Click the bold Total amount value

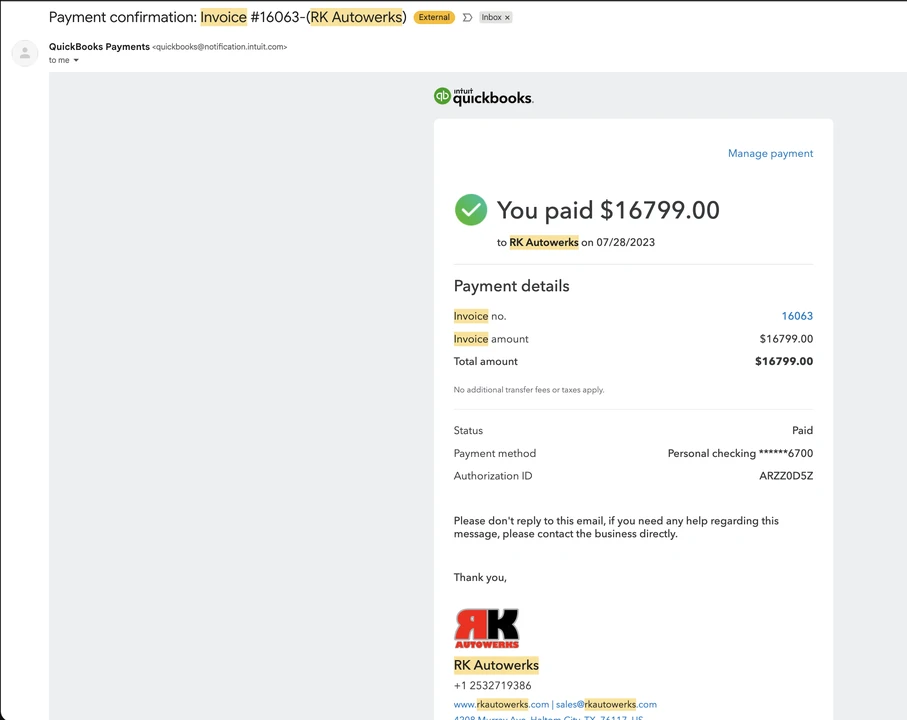point(784,361)
